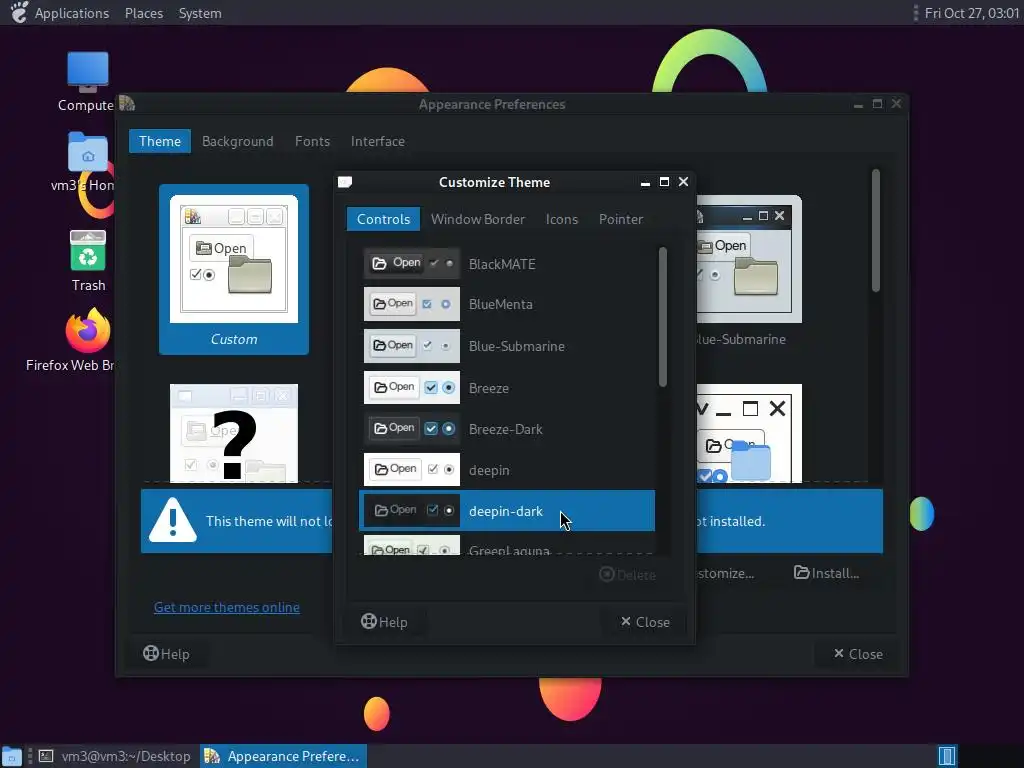Select the Breeze controls theme

[507, 387]
